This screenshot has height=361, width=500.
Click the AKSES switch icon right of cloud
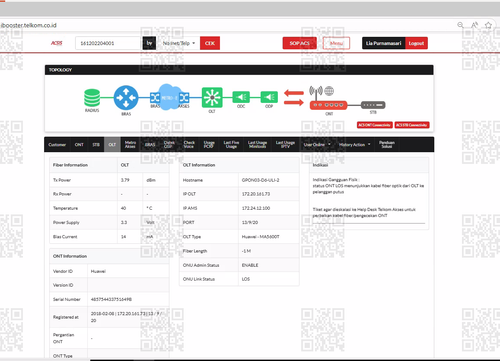[x=184, y=98]
